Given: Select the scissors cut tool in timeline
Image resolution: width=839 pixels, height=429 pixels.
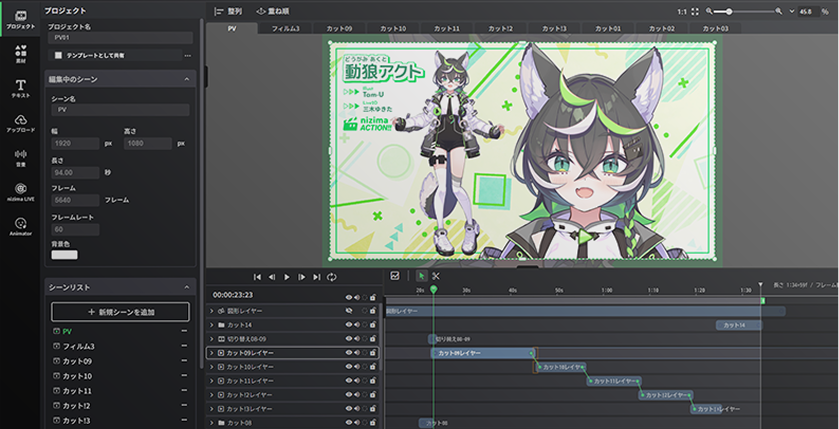Looking at the screenshot, I should [436, 276].
